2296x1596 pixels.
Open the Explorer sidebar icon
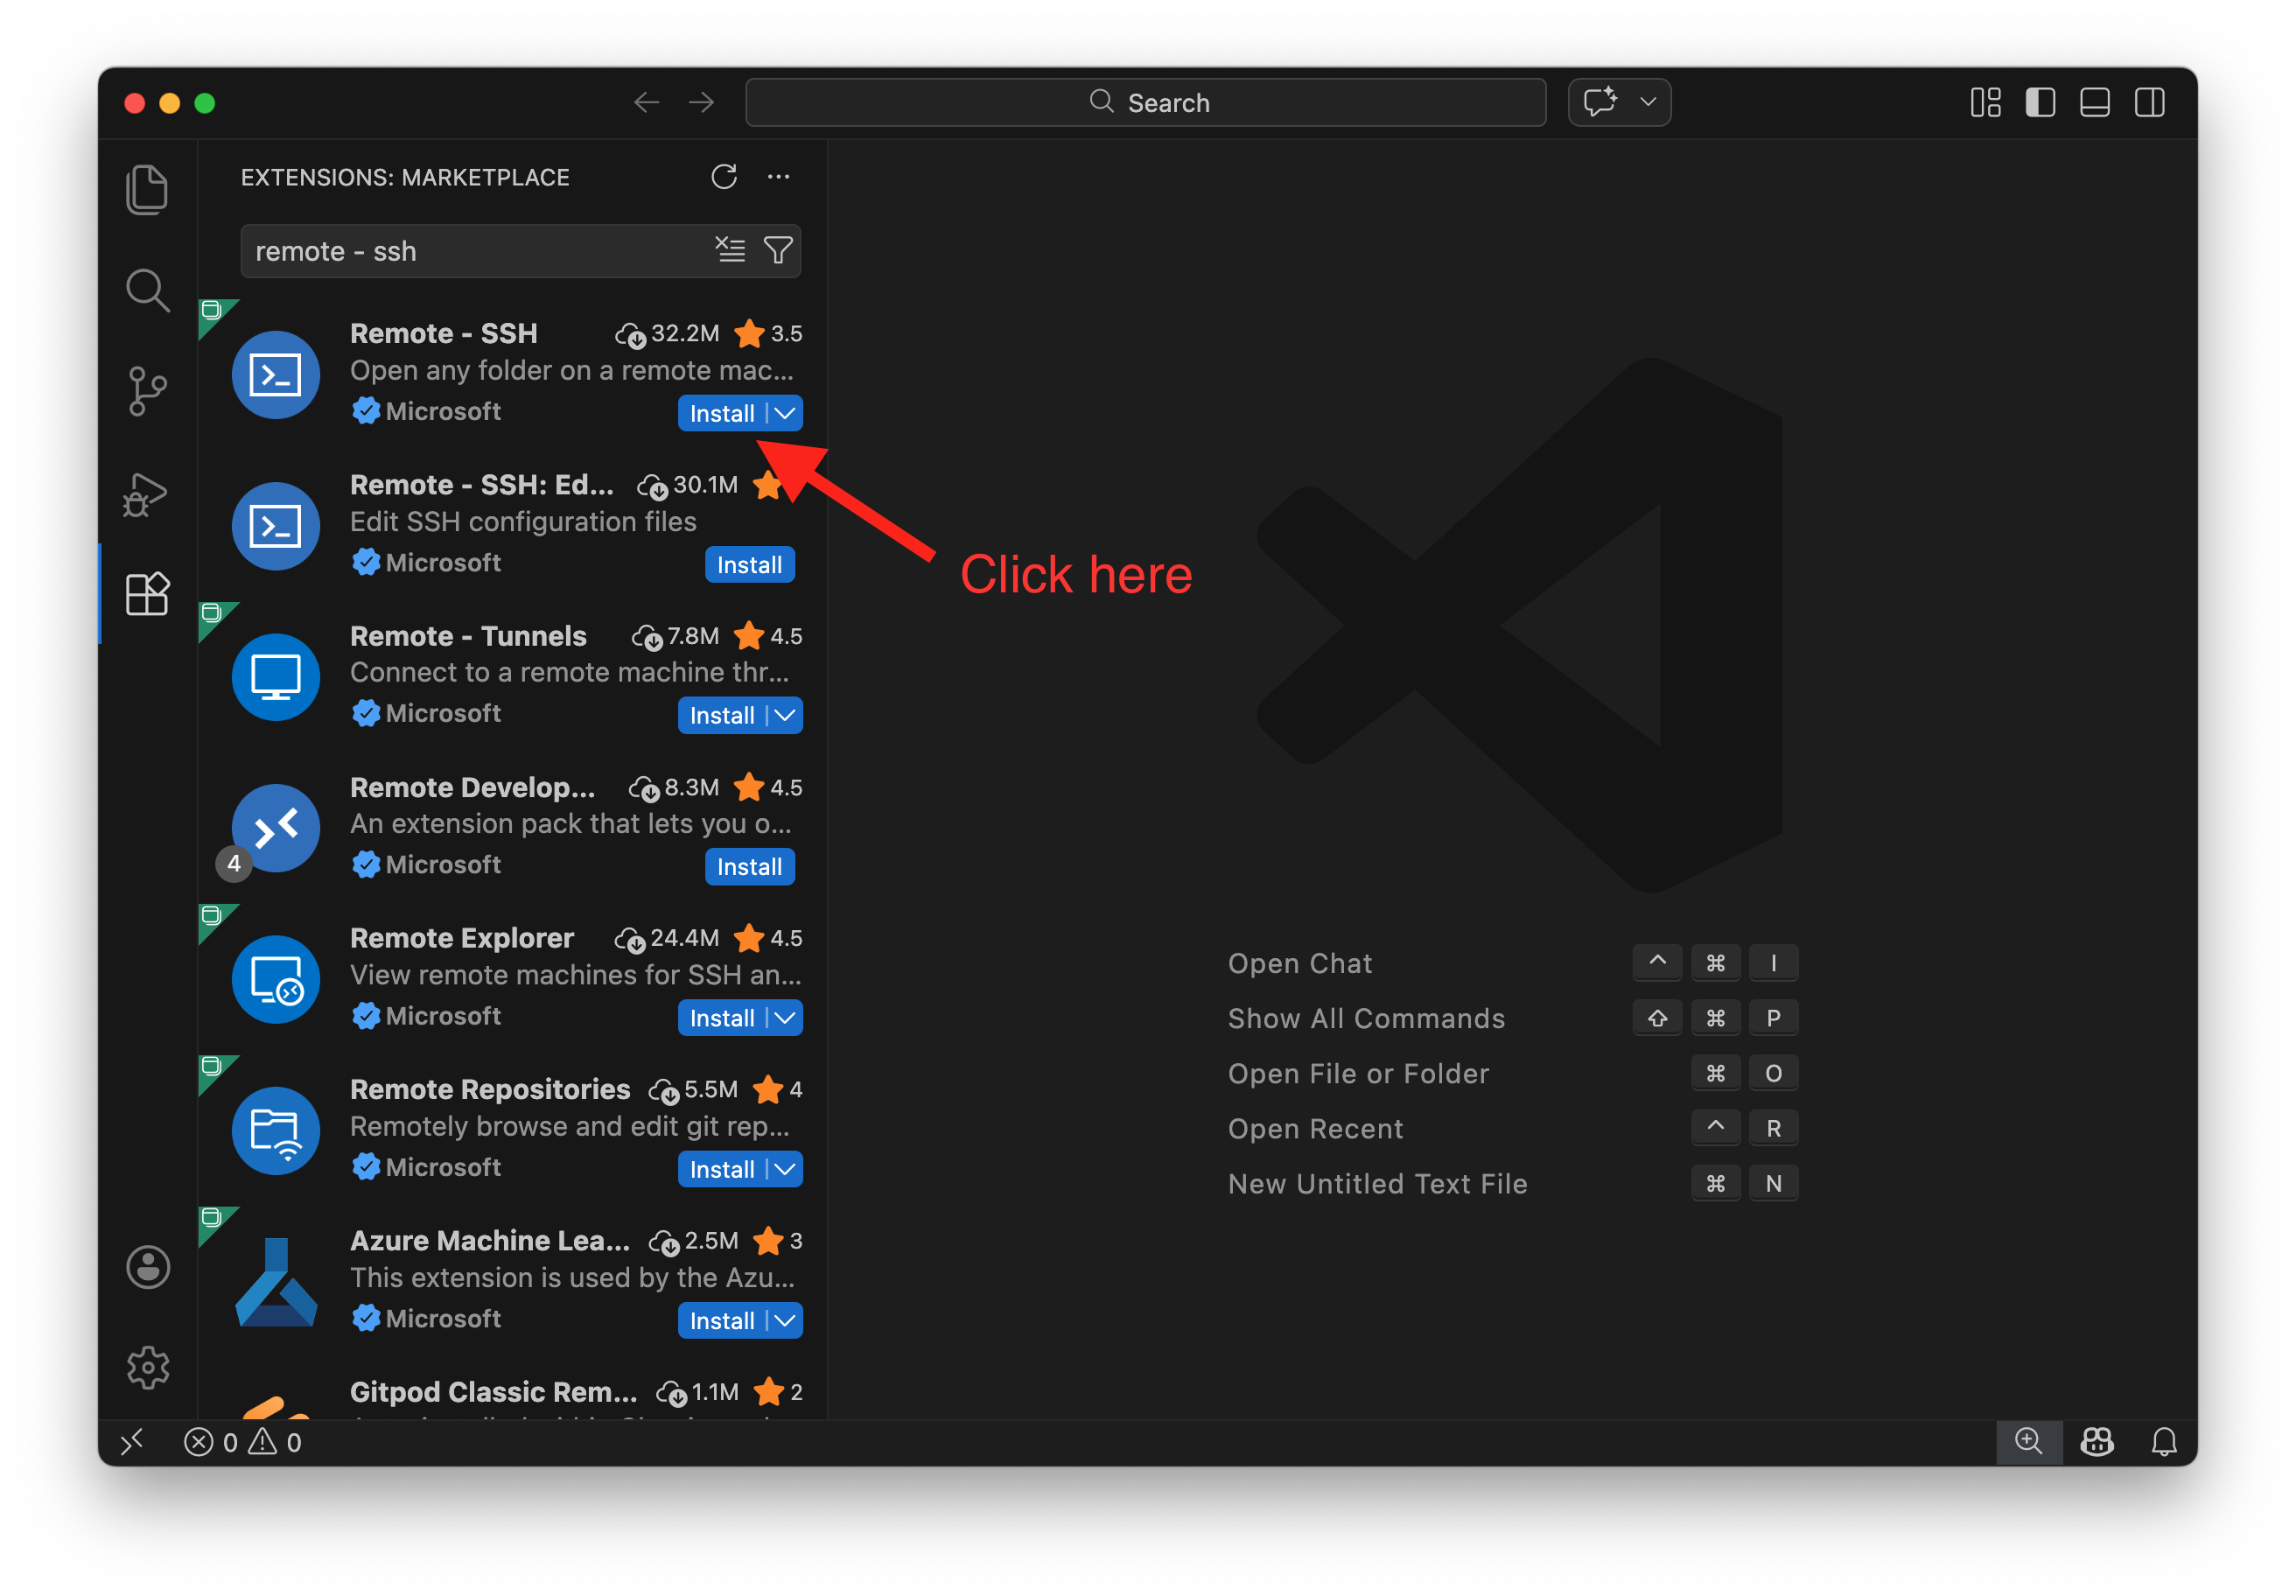click(147, 188)
